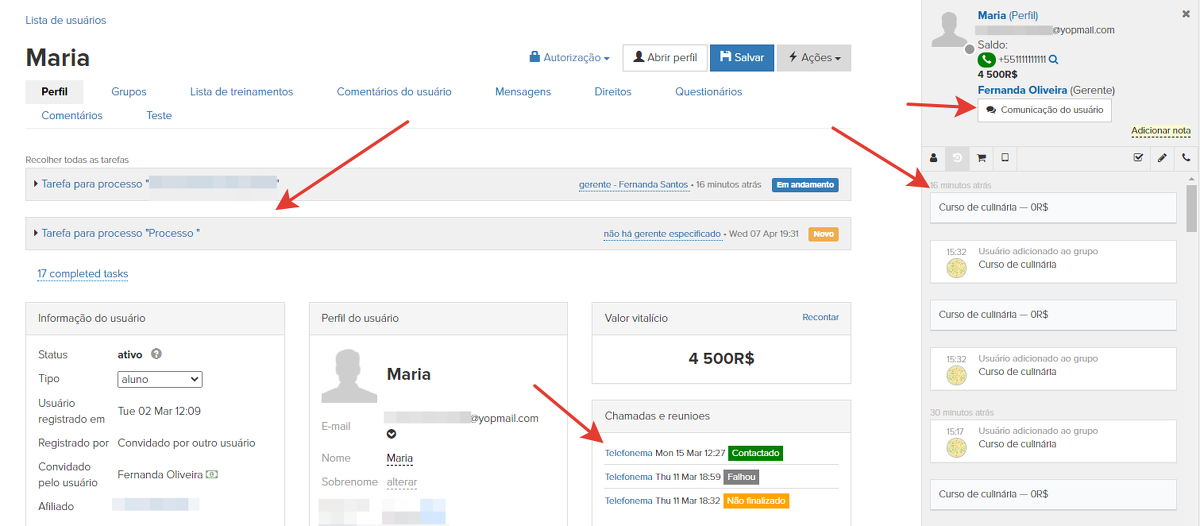This screenshot has height=526, width=1200.
Task: Open the history clock tab in sidebar
Action: click(x=957, y=158)
